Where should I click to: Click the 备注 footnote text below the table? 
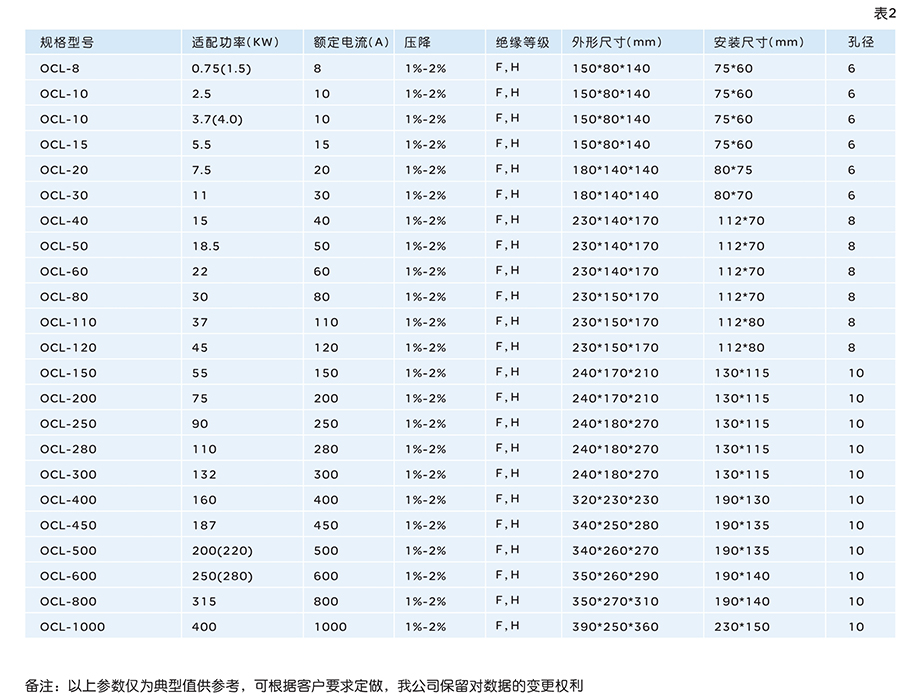[x=304, y=686]
